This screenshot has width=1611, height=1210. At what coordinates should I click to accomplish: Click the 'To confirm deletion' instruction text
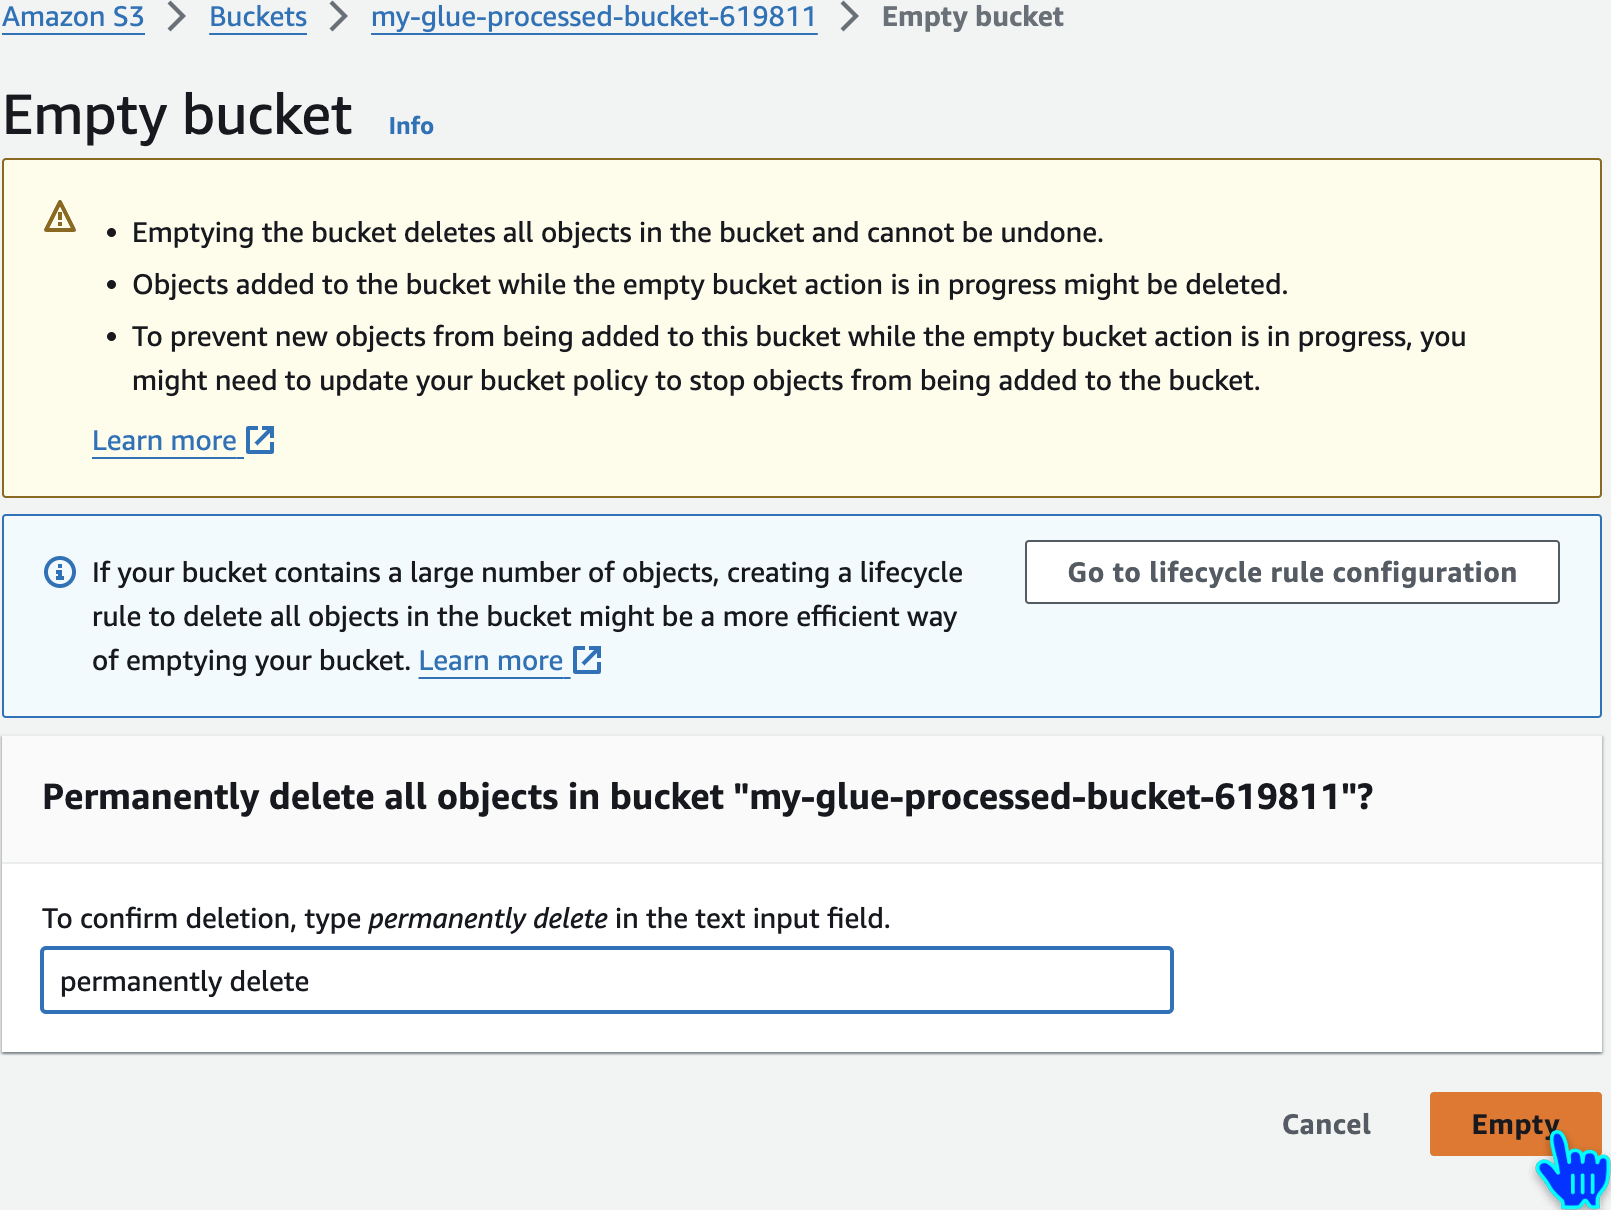pyautogui.click(x=466, y=918)
